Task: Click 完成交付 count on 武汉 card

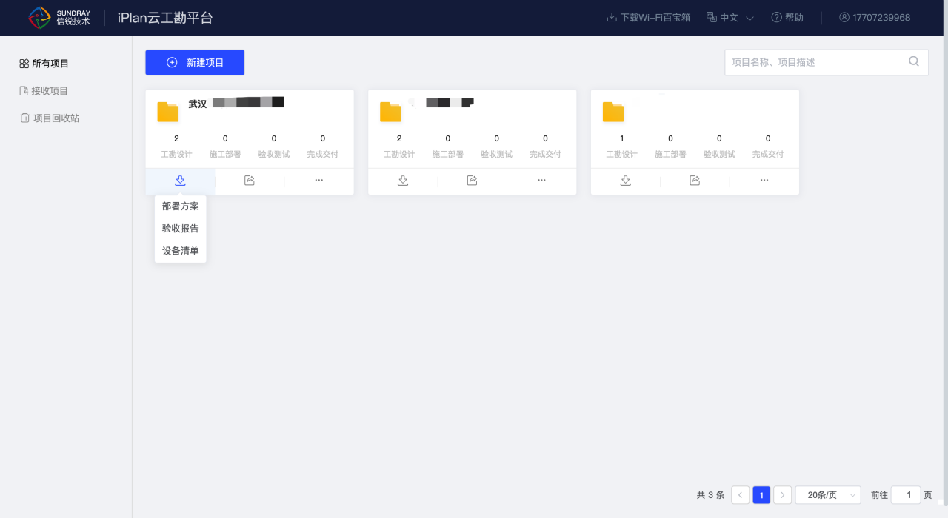Action: pyautogui.click(x=322, y=139)
